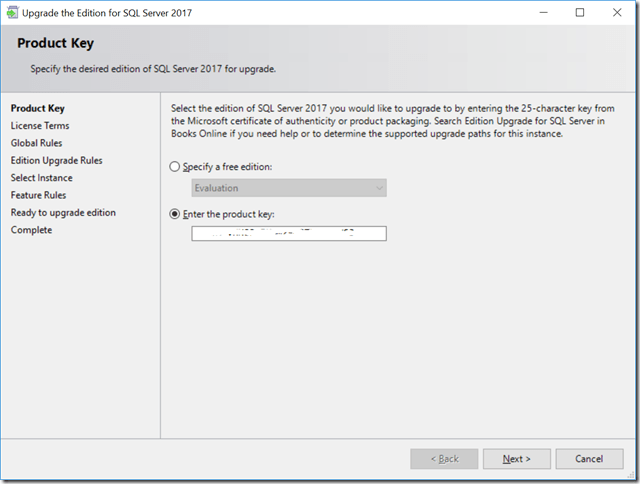
Task: Click the 'Upgrade the Edition for SQL Server 2017' title
Action: (x=107, y=13)
